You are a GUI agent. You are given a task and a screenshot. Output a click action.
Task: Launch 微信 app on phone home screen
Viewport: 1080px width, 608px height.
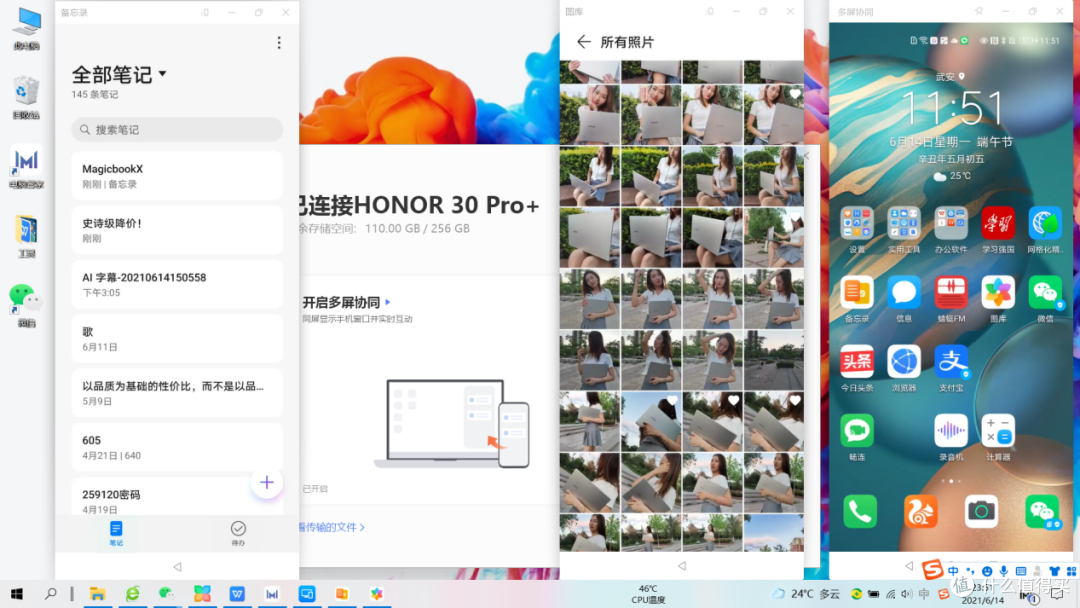pos(1045,300)
